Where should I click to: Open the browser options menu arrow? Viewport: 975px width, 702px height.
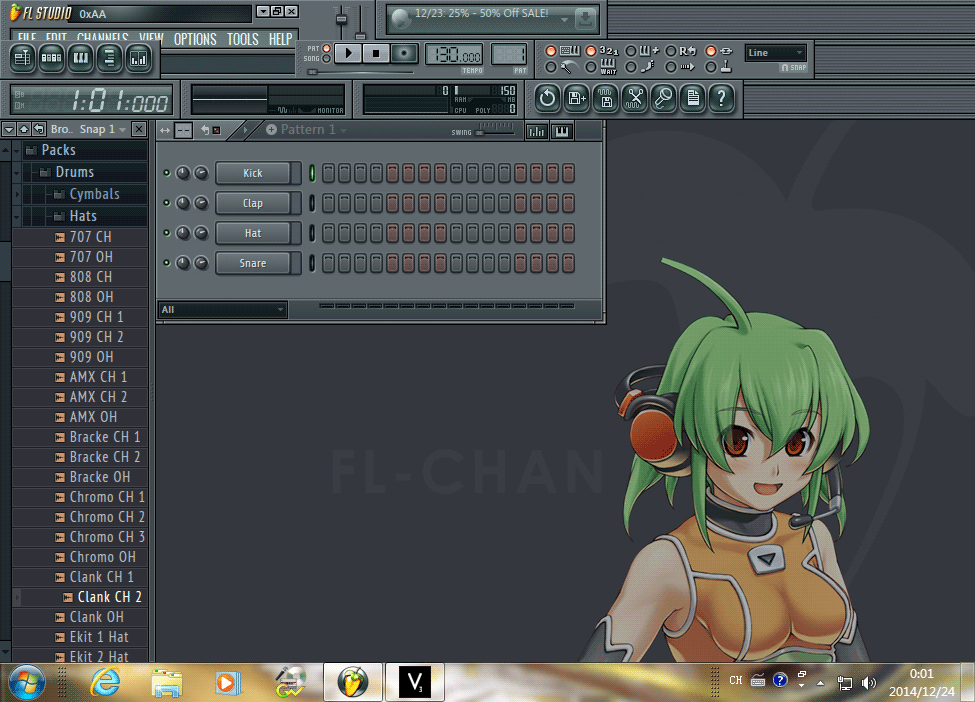tap(9, 129)
